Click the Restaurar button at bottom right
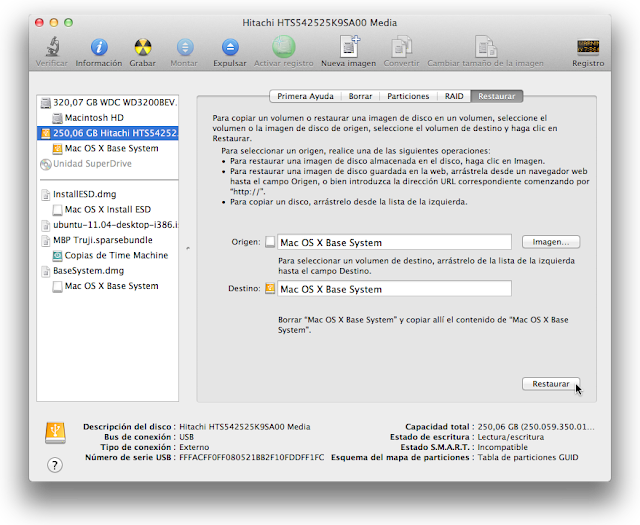The width and height of the screenshot is (640, 525). point(551,384)
